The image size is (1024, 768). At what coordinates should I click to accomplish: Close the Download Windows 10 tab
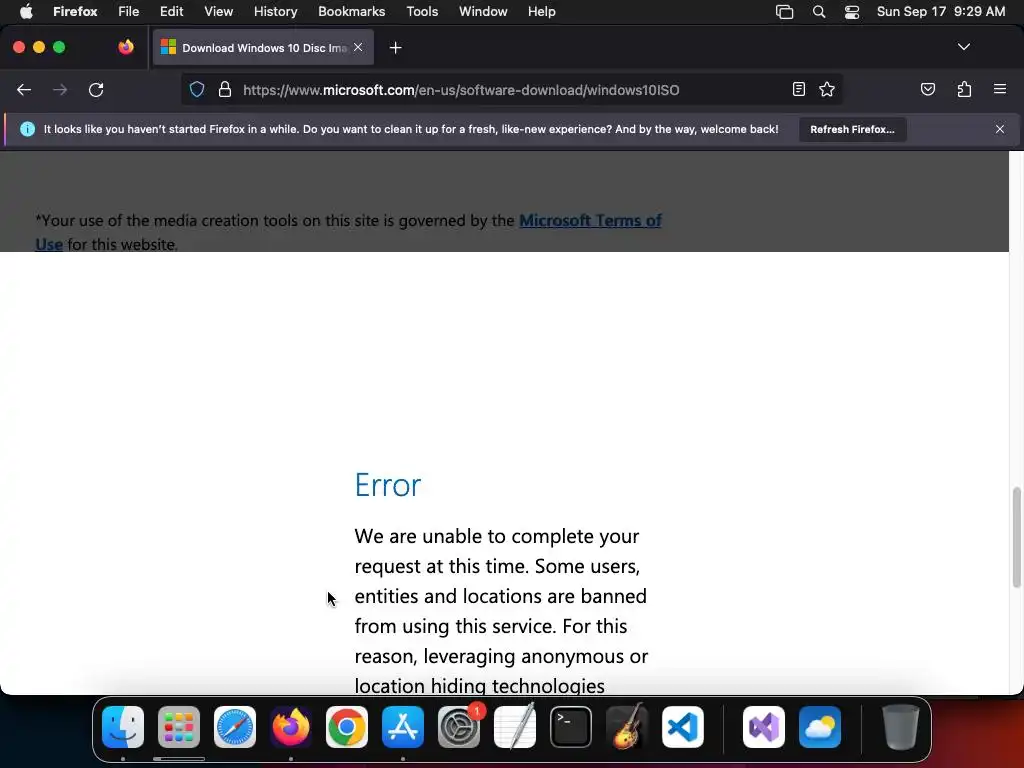(358, 47)
